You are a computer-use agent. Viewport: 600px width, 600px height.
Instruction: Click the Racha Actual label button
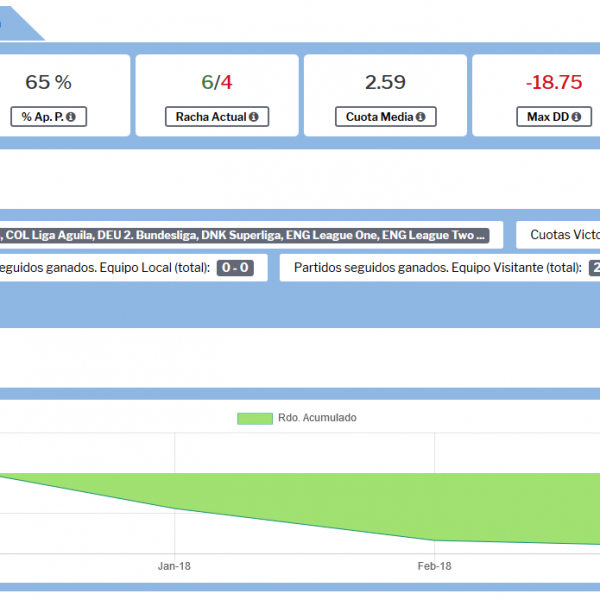(217, 117)
